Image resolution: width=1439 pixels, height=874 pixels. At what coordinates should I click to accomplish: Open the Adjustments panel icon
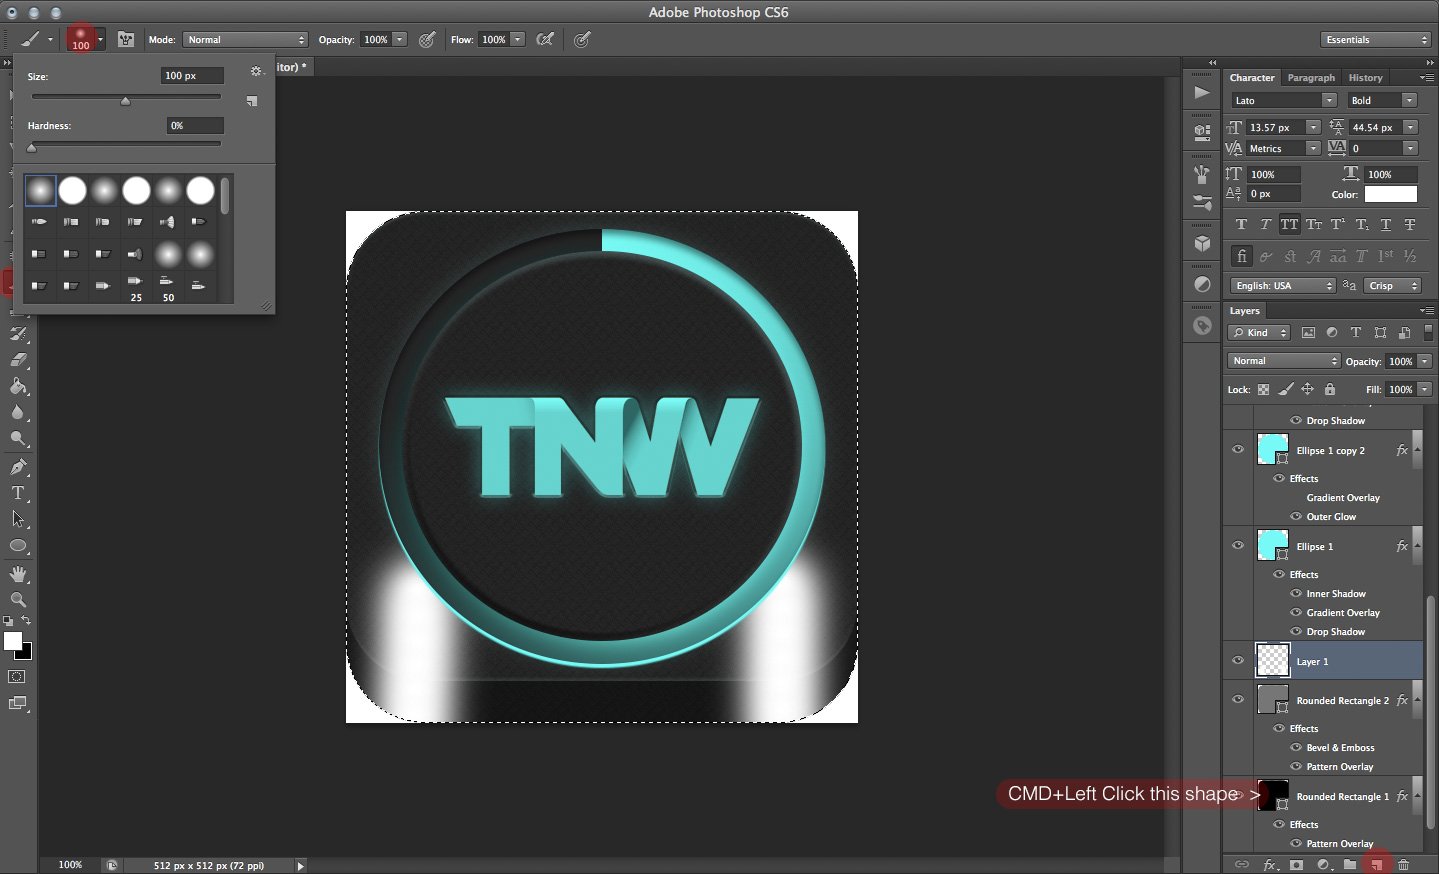1202,285
